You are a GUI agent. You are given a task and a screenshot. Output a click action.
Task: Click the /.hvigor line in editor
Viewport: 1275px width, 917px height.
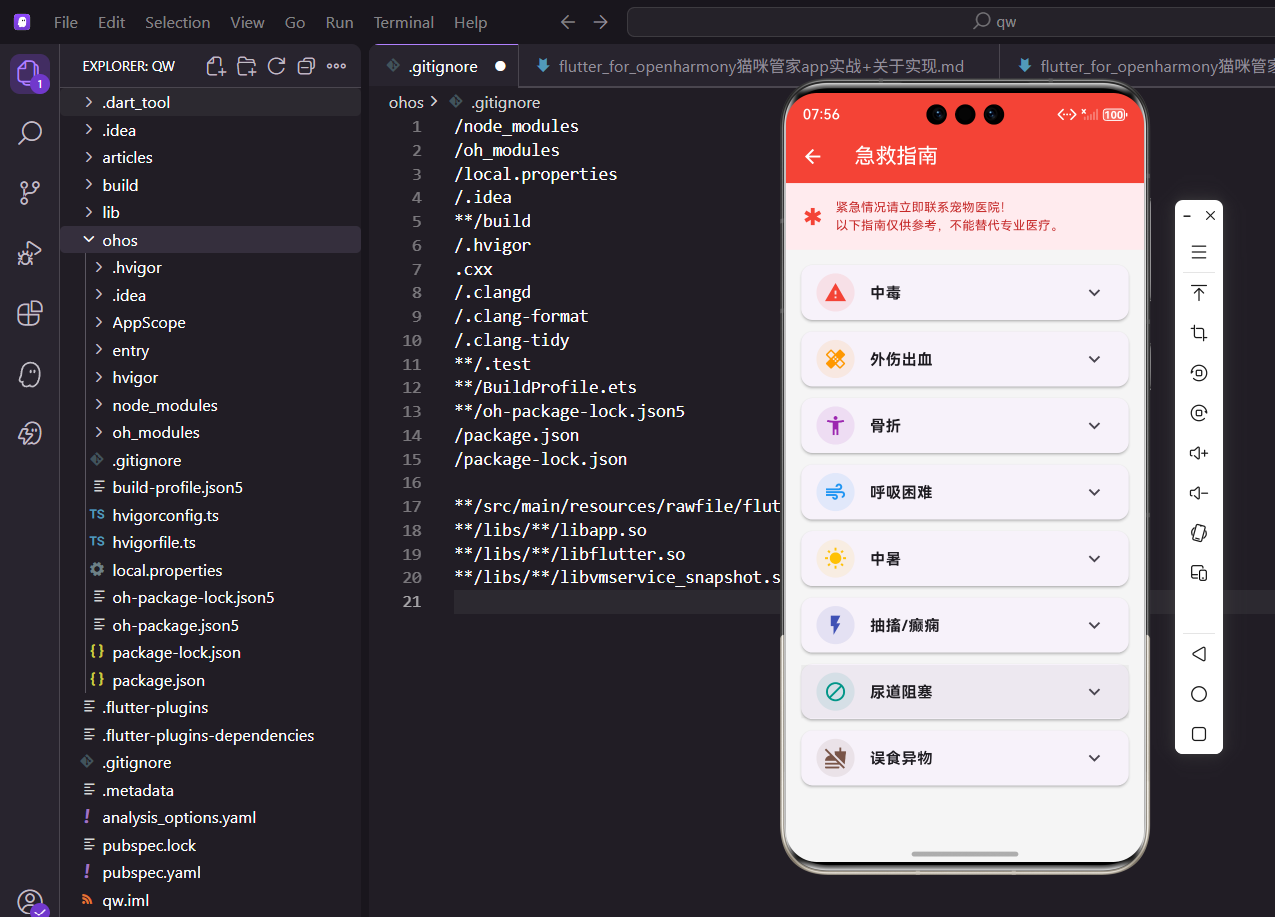point(492,245)
